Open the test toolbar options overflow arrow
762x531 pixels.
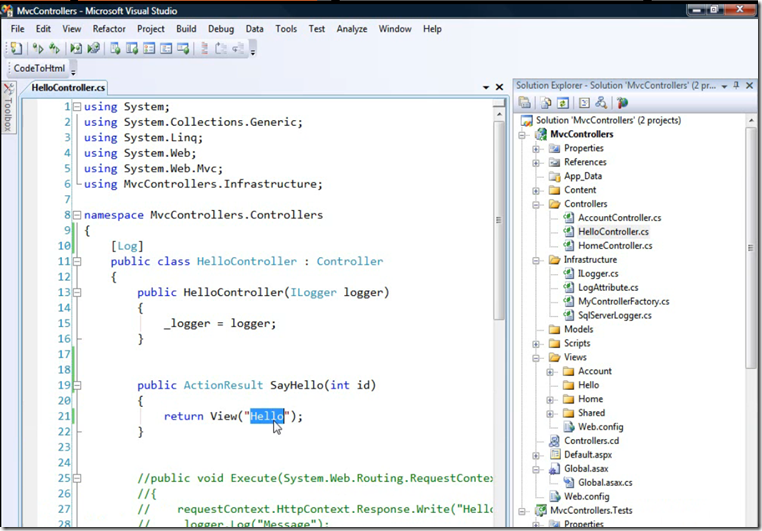pyautogui.click(x=253, y=49)
